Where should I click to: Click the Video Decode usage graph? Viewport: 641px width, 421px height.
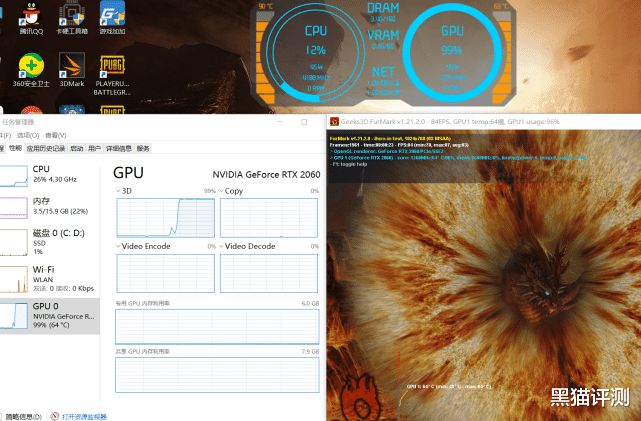[269, 273]
